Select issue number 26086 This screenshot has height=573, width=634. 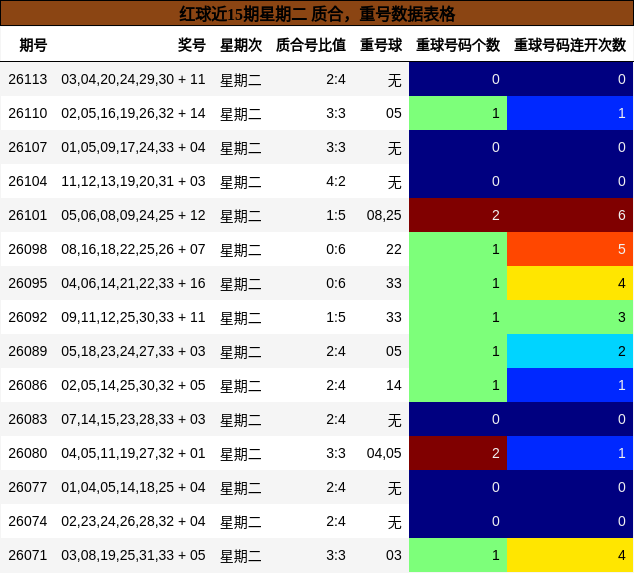(27, 385)
